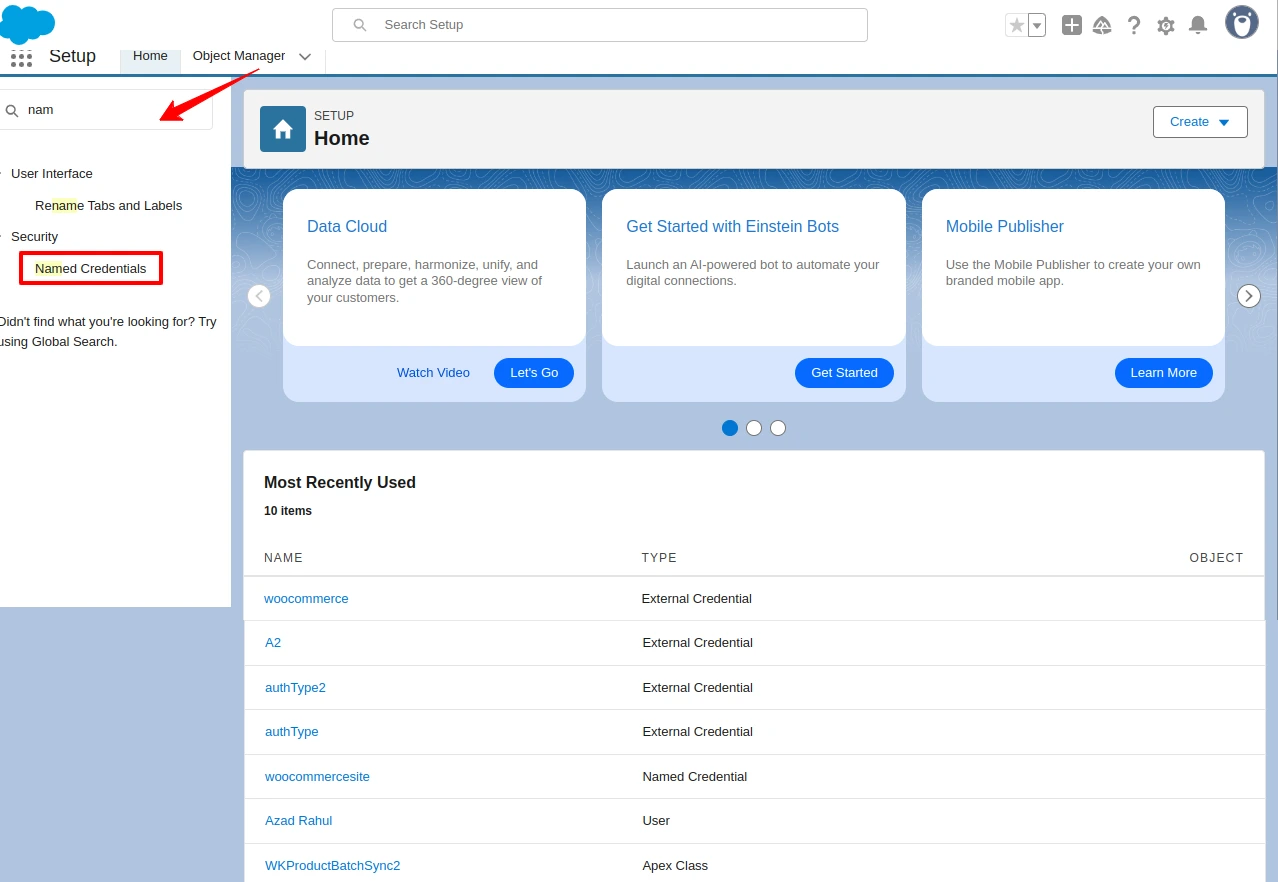Image resolution: width=1278 pixels, height=882 pixels.
Task: Open the Setup gear icon
Action: (x=1165, y=24)
